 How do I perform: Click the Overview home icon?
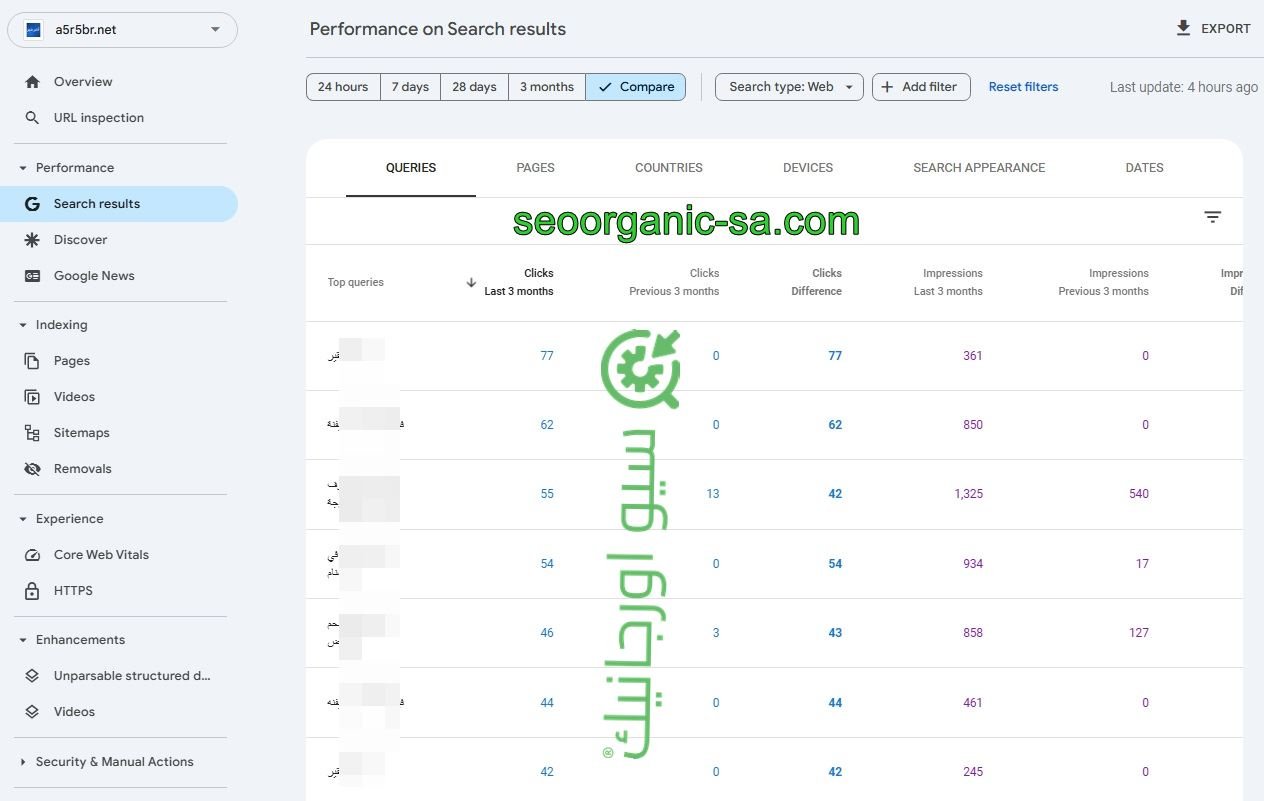(33, 82)
